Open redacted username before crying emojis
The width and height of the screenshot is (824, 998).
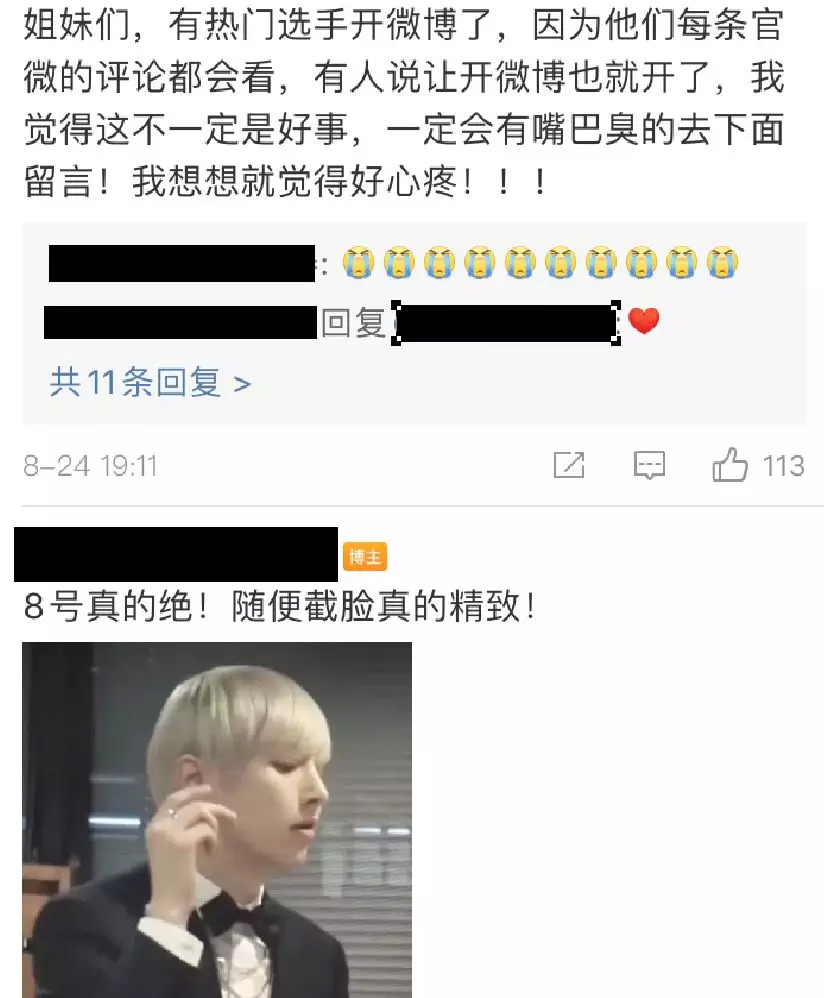coord(182,263)
